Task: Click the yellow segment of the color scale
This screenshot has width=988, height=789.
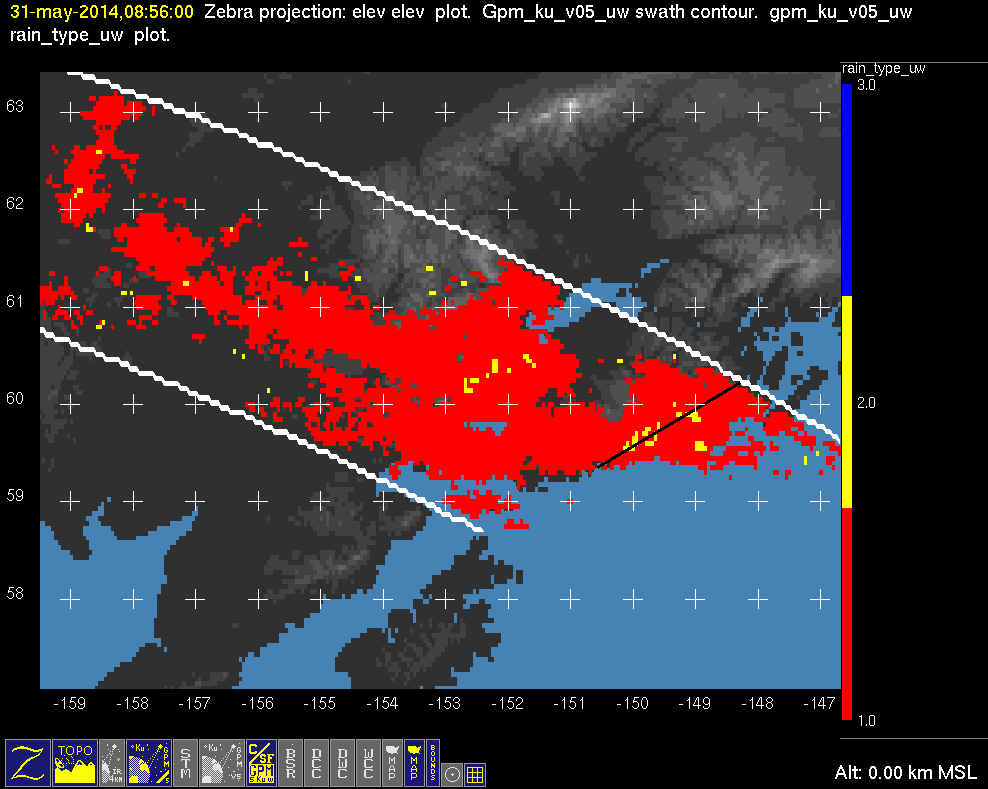Action: click(847, 401)
